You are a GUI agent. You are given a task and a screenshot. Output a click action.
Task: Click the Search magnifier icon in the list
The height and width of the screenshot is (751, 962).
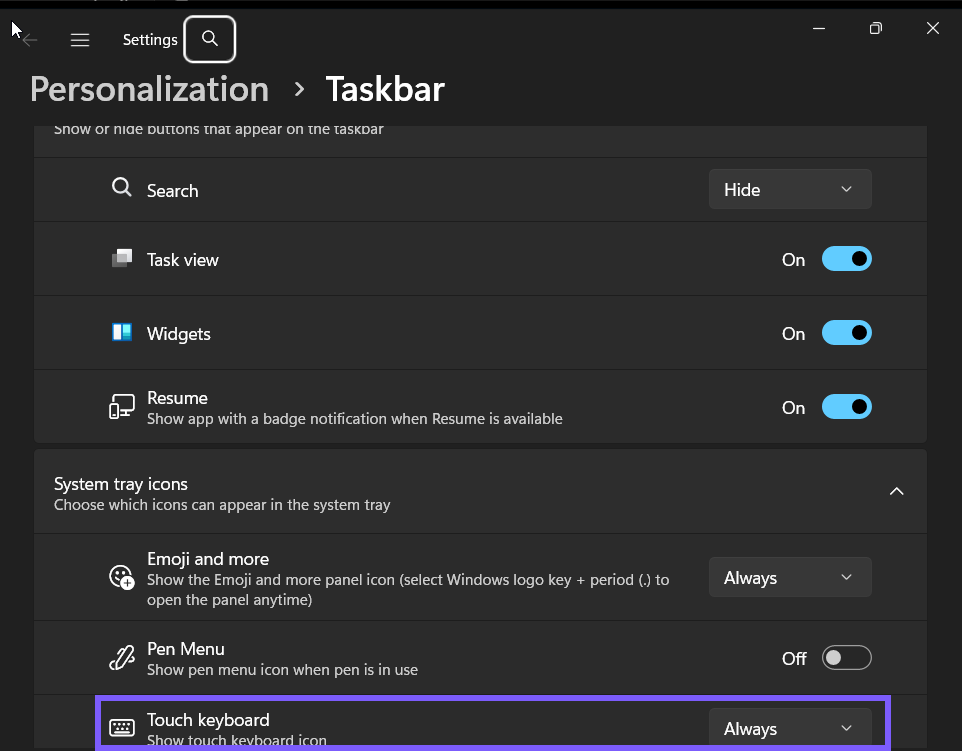[121, 187]
